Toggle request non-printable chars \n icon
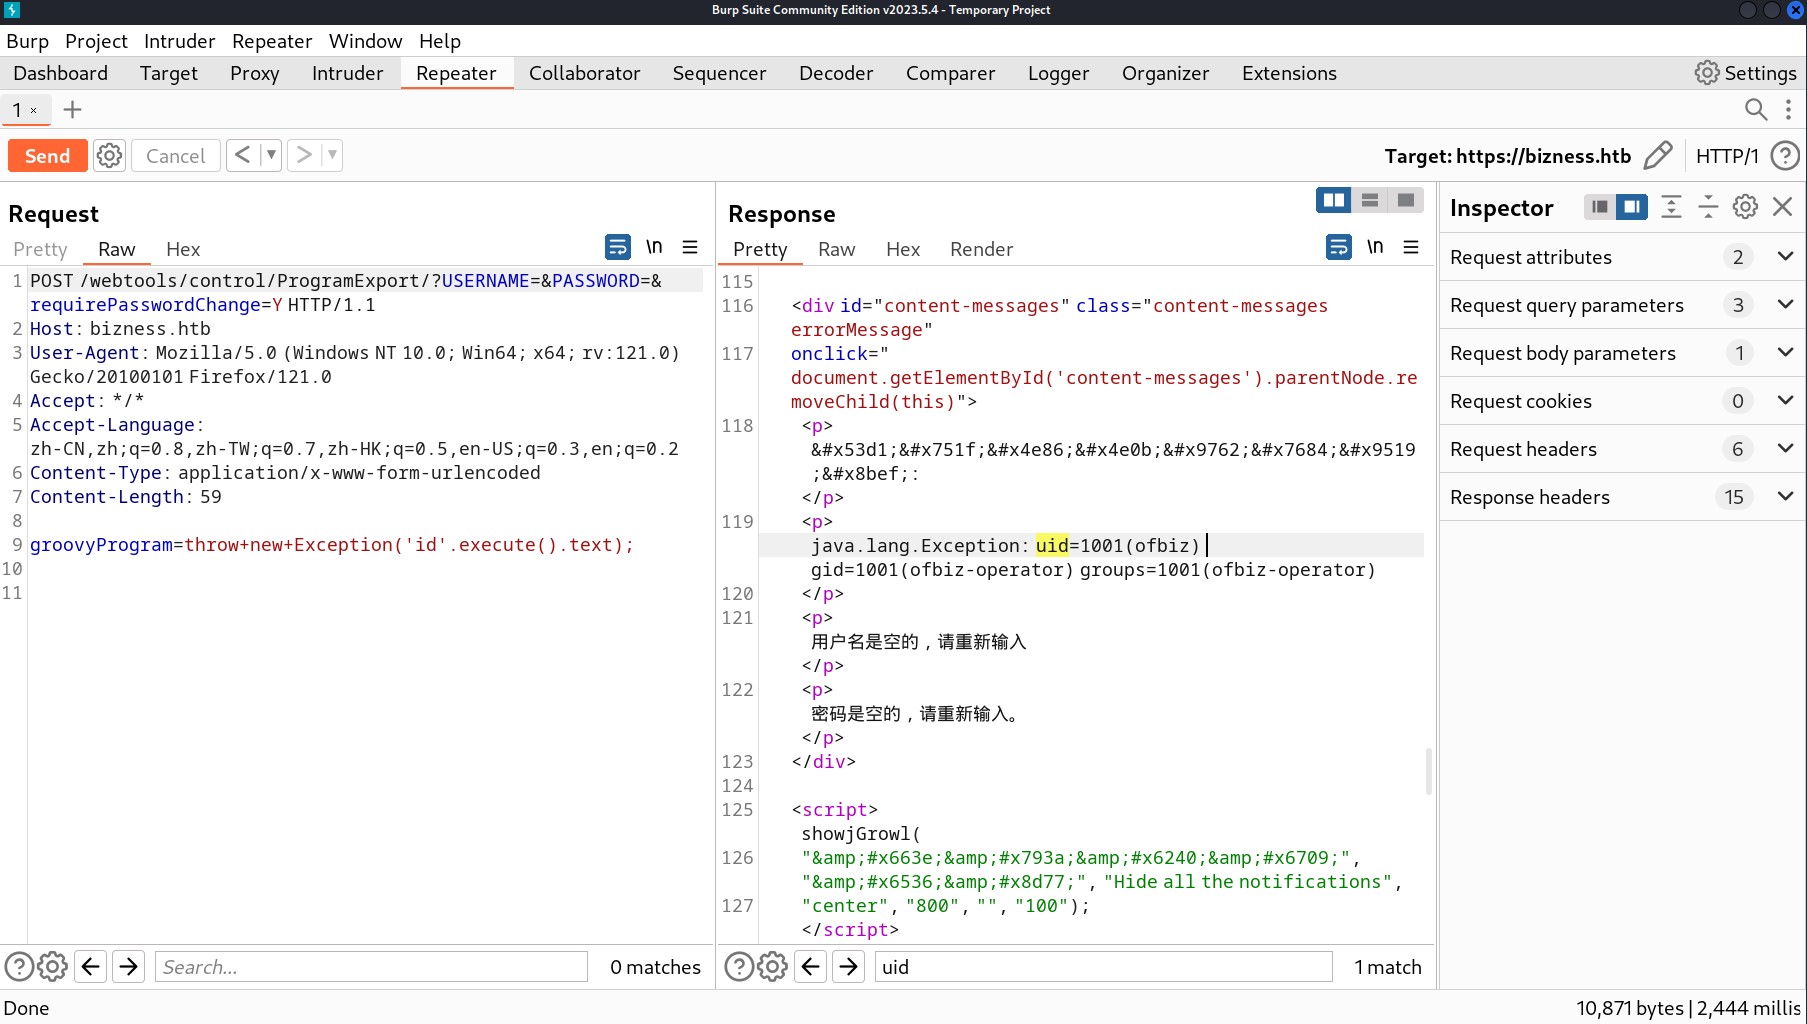Screen dimensions: 1807x1024 [x=654, y=247]
